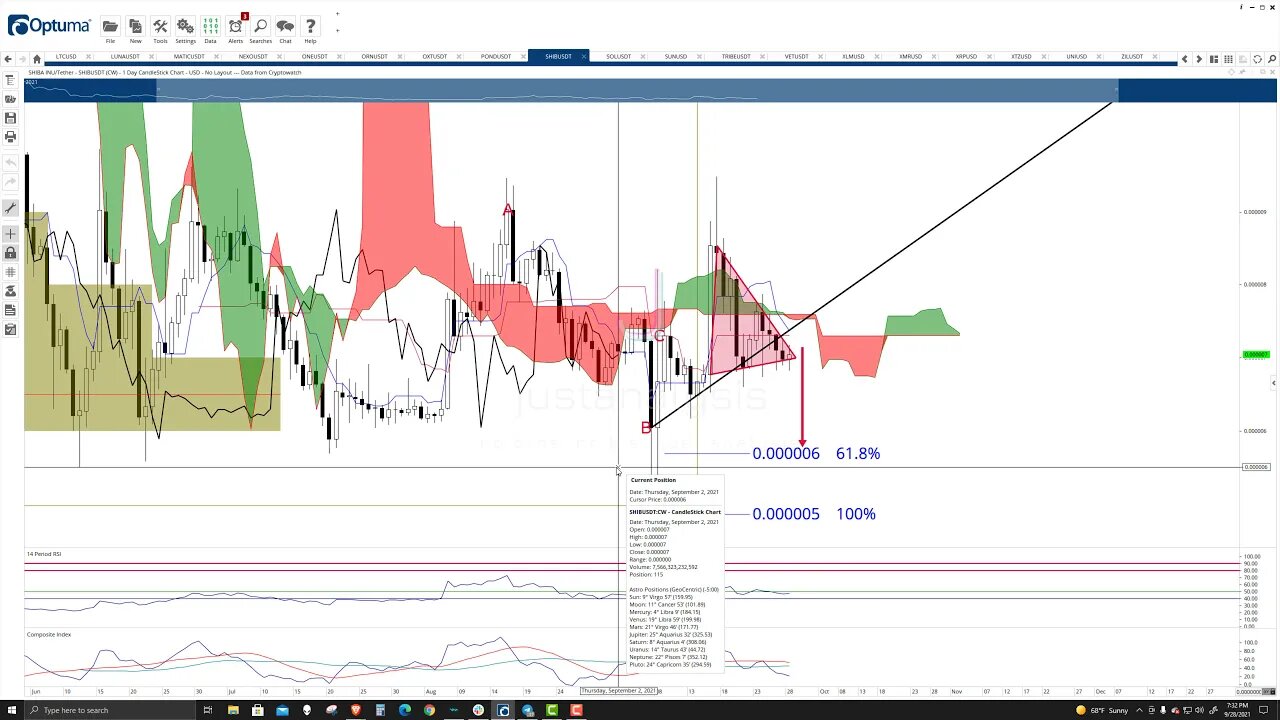
Task: Open Optuma Settings gears icon
Action: [x=185, y=26]
